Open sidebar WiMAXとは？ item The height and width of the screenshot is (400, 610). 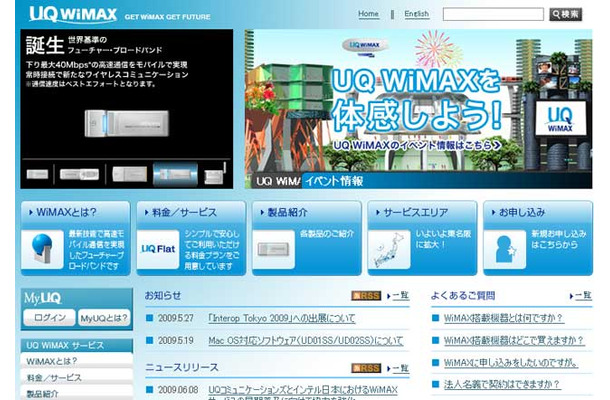(77, 361)
